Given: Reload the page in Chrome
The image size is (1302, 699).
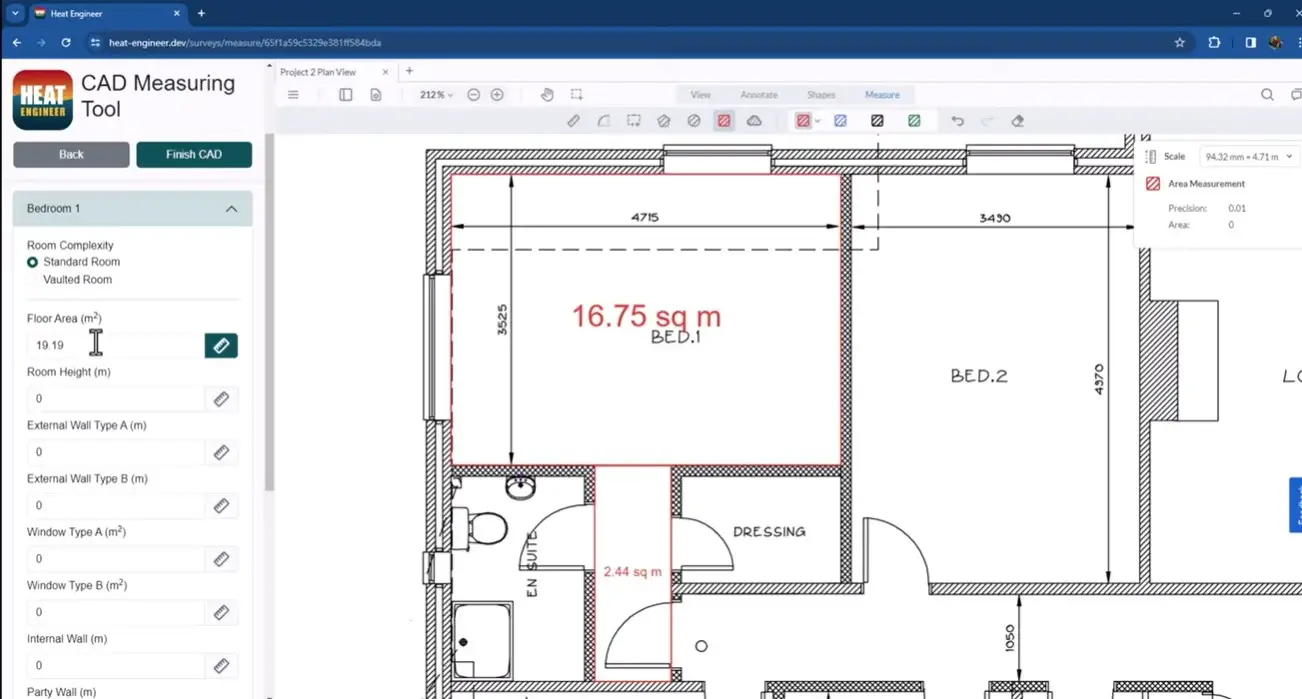Looking at the screenshot, I should (66, 43).
